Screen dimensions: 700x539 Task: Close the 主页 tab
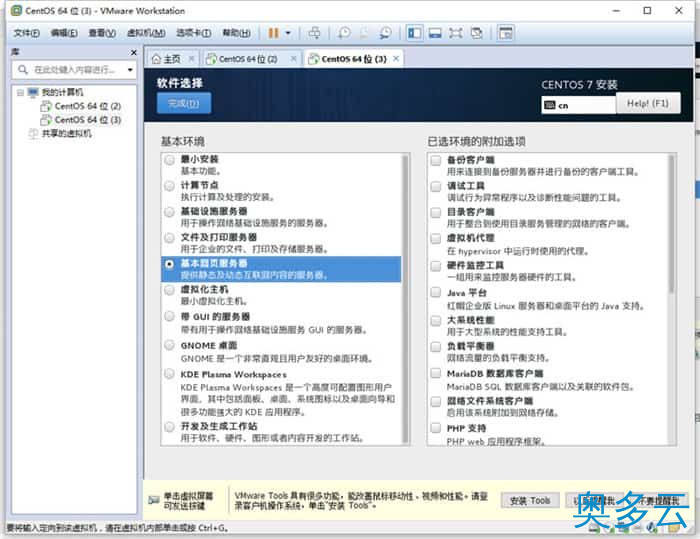point(192,58)
